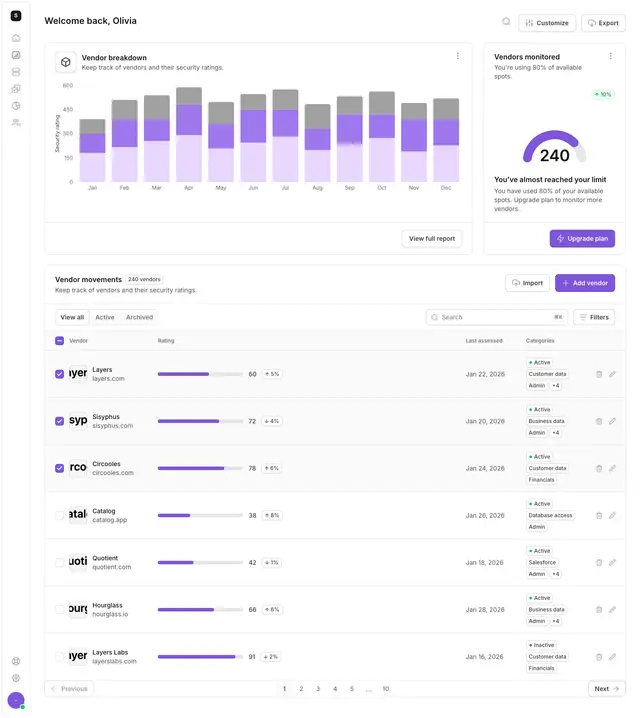
Task: Edit the Layers Labs vendor row
Action: click(x=613, y=657)
